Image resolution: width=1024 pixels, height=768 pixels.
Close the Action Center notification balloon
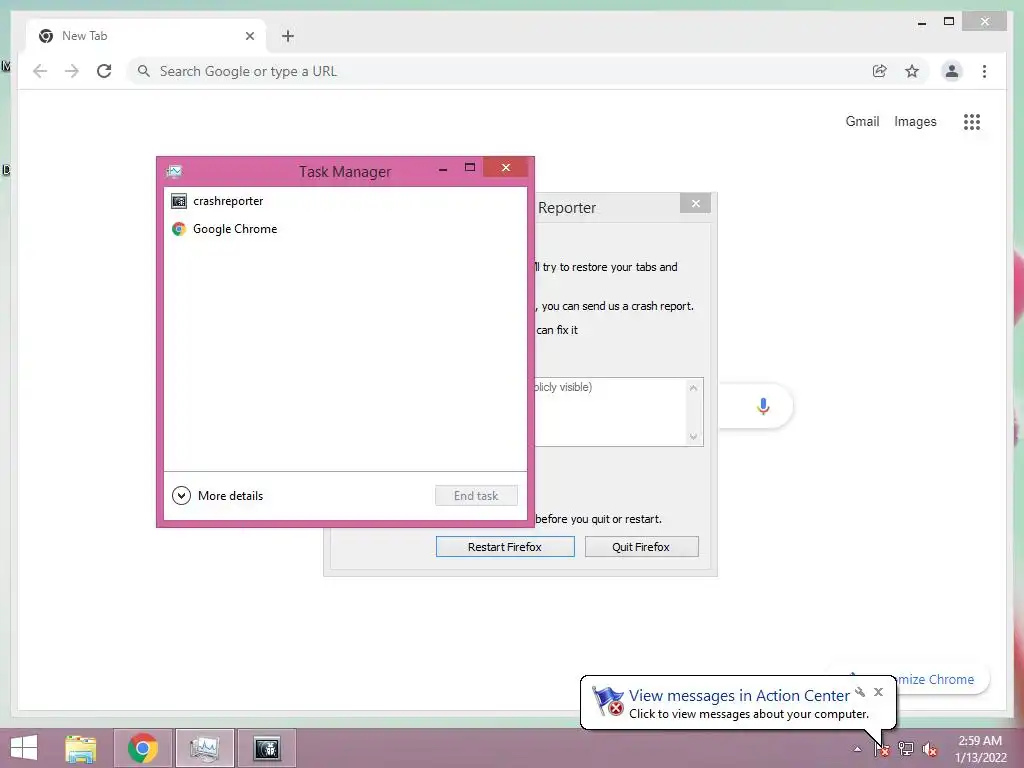coord(878,692)
